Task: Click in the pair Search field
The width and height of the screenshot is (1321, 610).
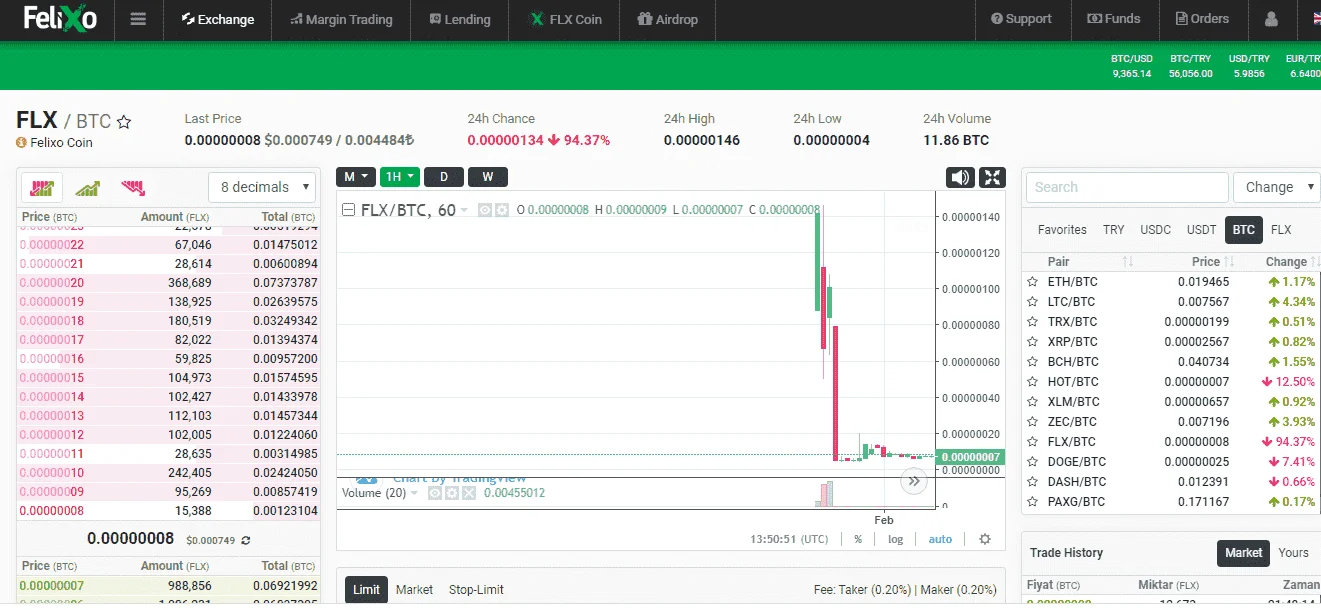Action: (1127, 187)
